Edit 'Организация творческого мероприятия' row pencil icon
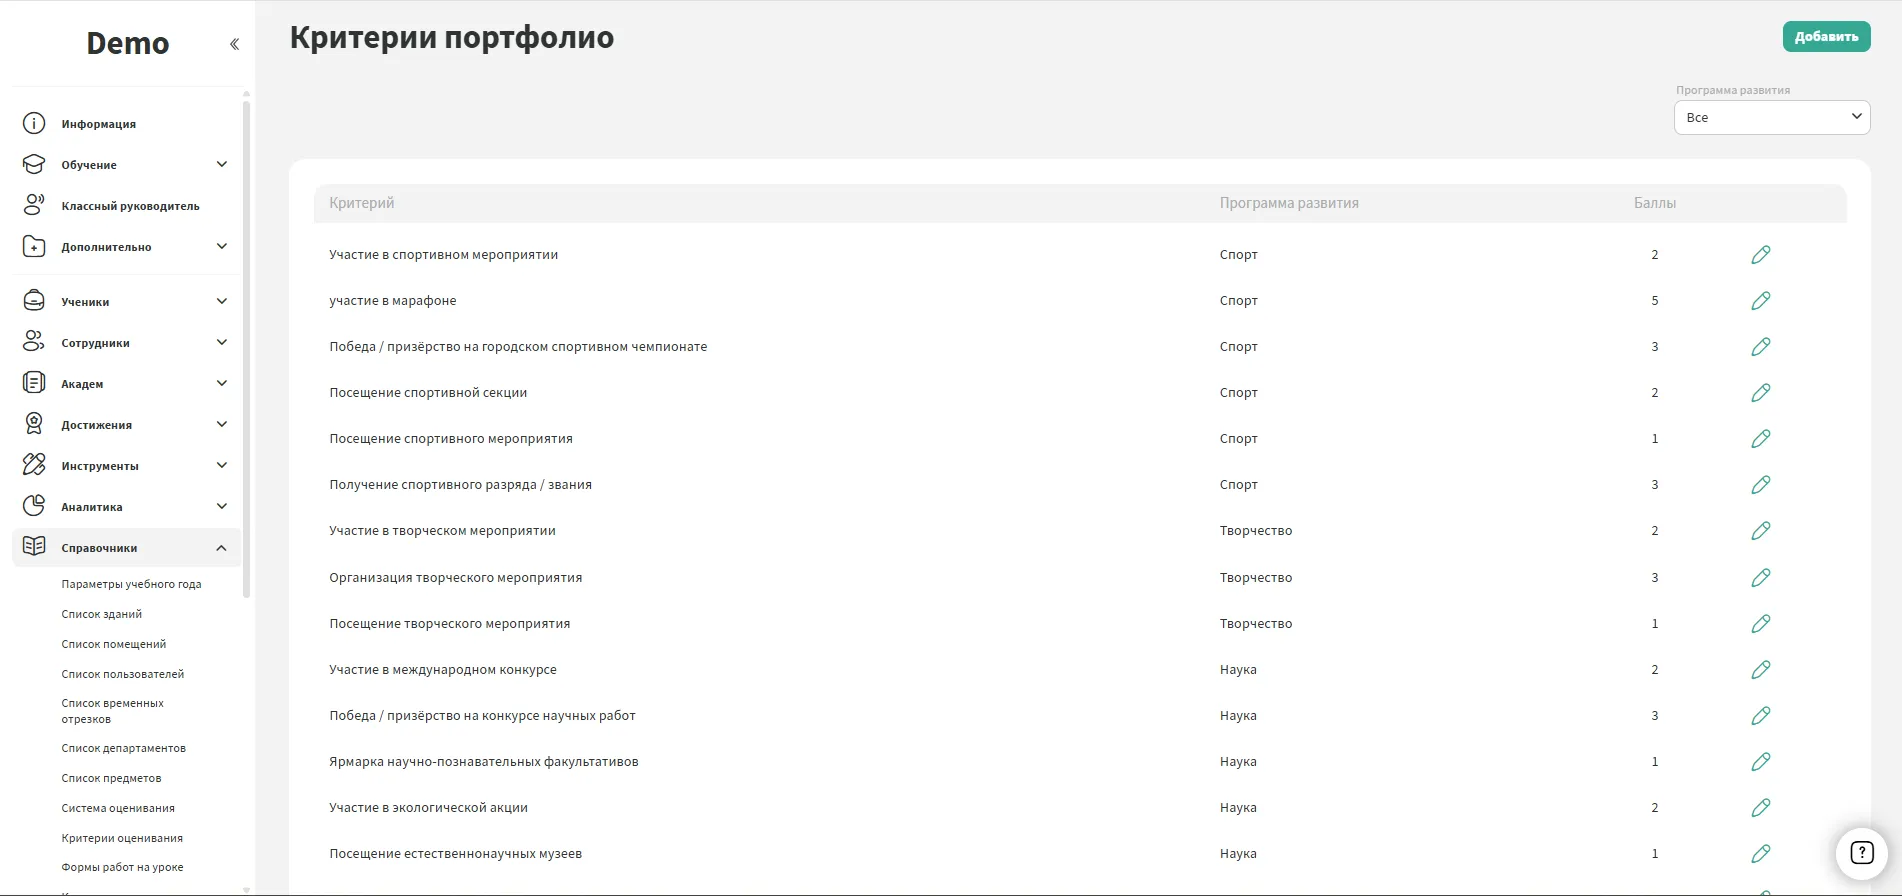Viewport: 1902px width, 896px height. click(1760, 578)
